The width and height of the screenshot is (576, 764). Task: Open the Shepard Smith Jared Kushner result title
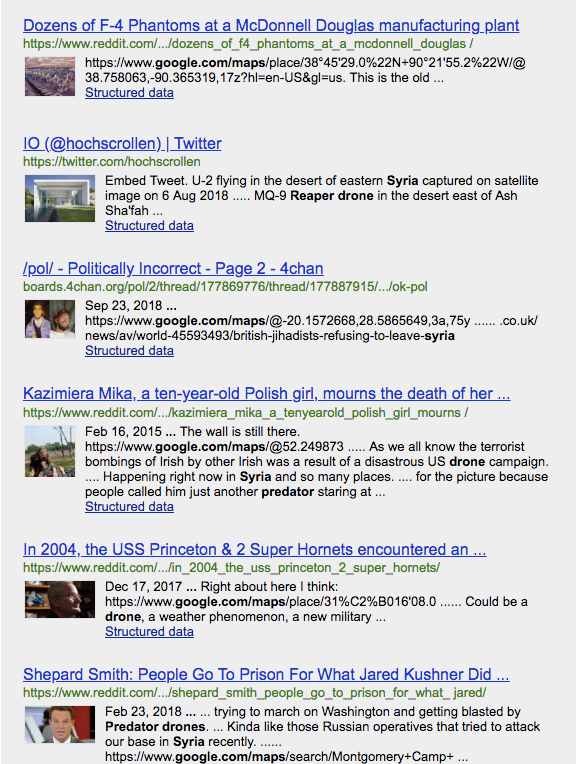(x=266, y=674)
